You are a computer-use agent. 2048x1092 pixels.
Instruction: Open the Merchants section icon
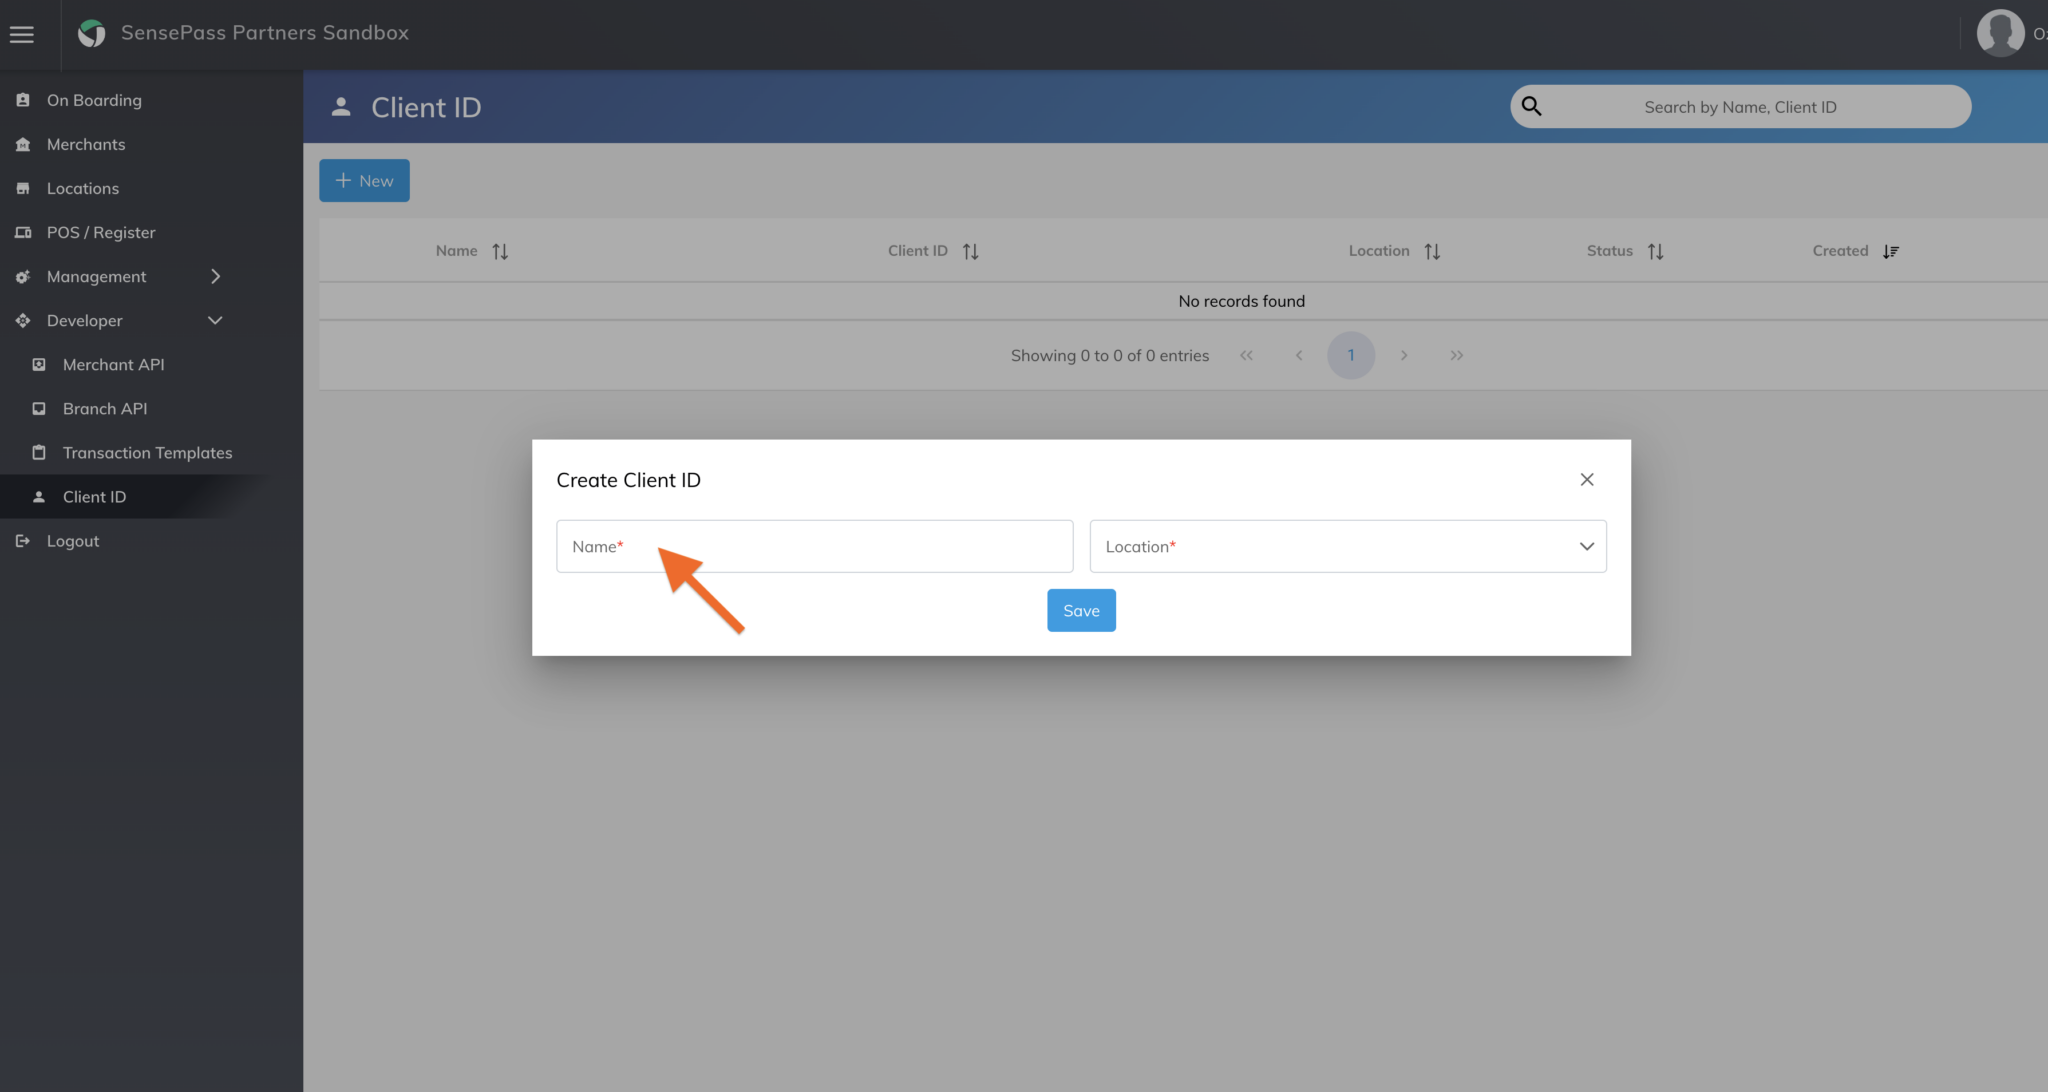pos(22,144)
